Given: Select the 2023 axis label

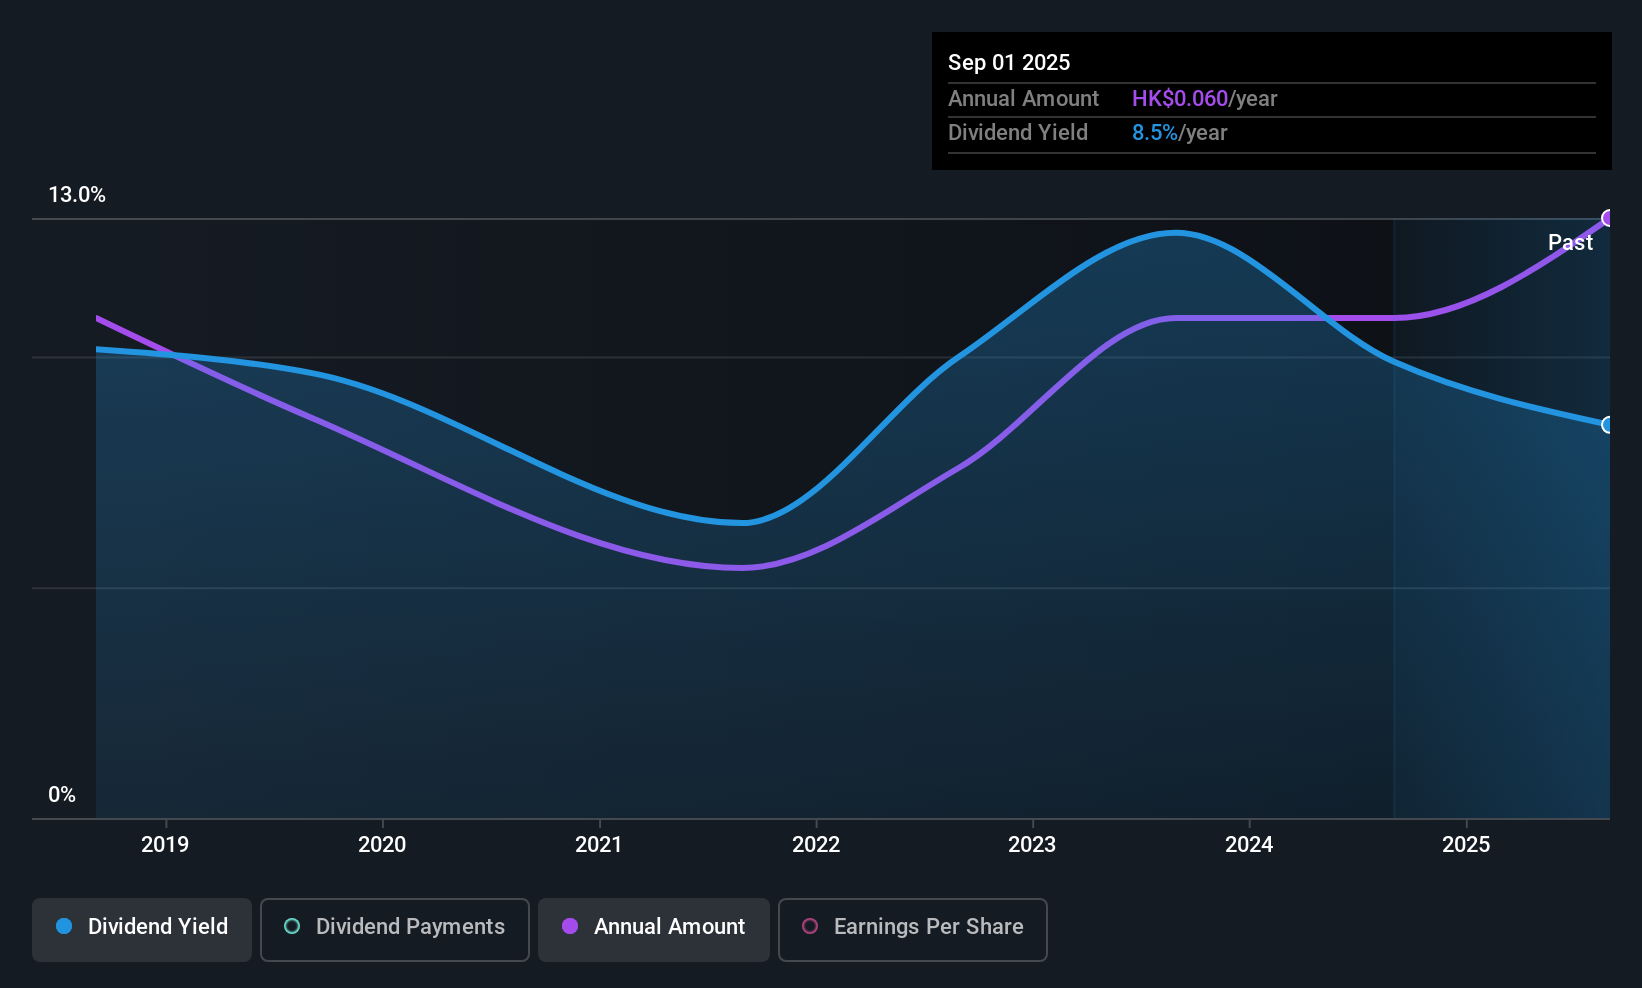Looking at the screenshot, I should pos(1032,844).
